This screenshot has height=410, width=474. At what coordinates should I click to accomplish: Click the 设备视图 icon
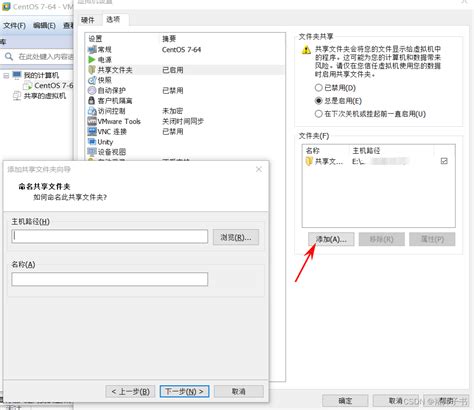(92, 152)
